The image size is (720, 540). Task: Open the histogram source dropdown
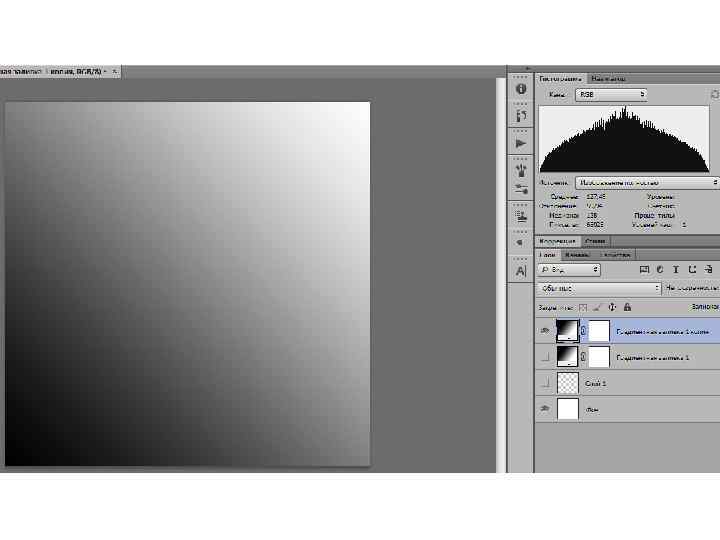[647, 183]
